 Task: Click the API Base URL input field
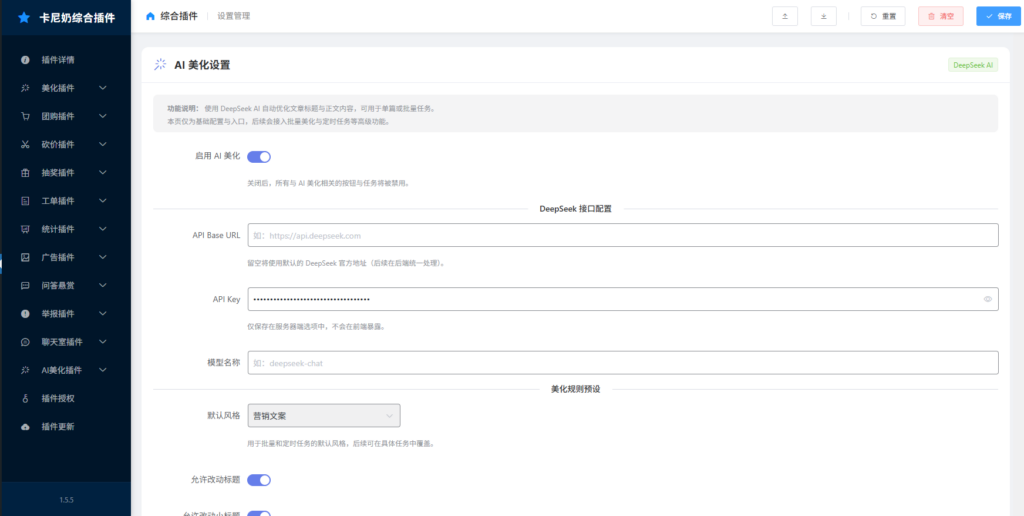coord(622,235)
